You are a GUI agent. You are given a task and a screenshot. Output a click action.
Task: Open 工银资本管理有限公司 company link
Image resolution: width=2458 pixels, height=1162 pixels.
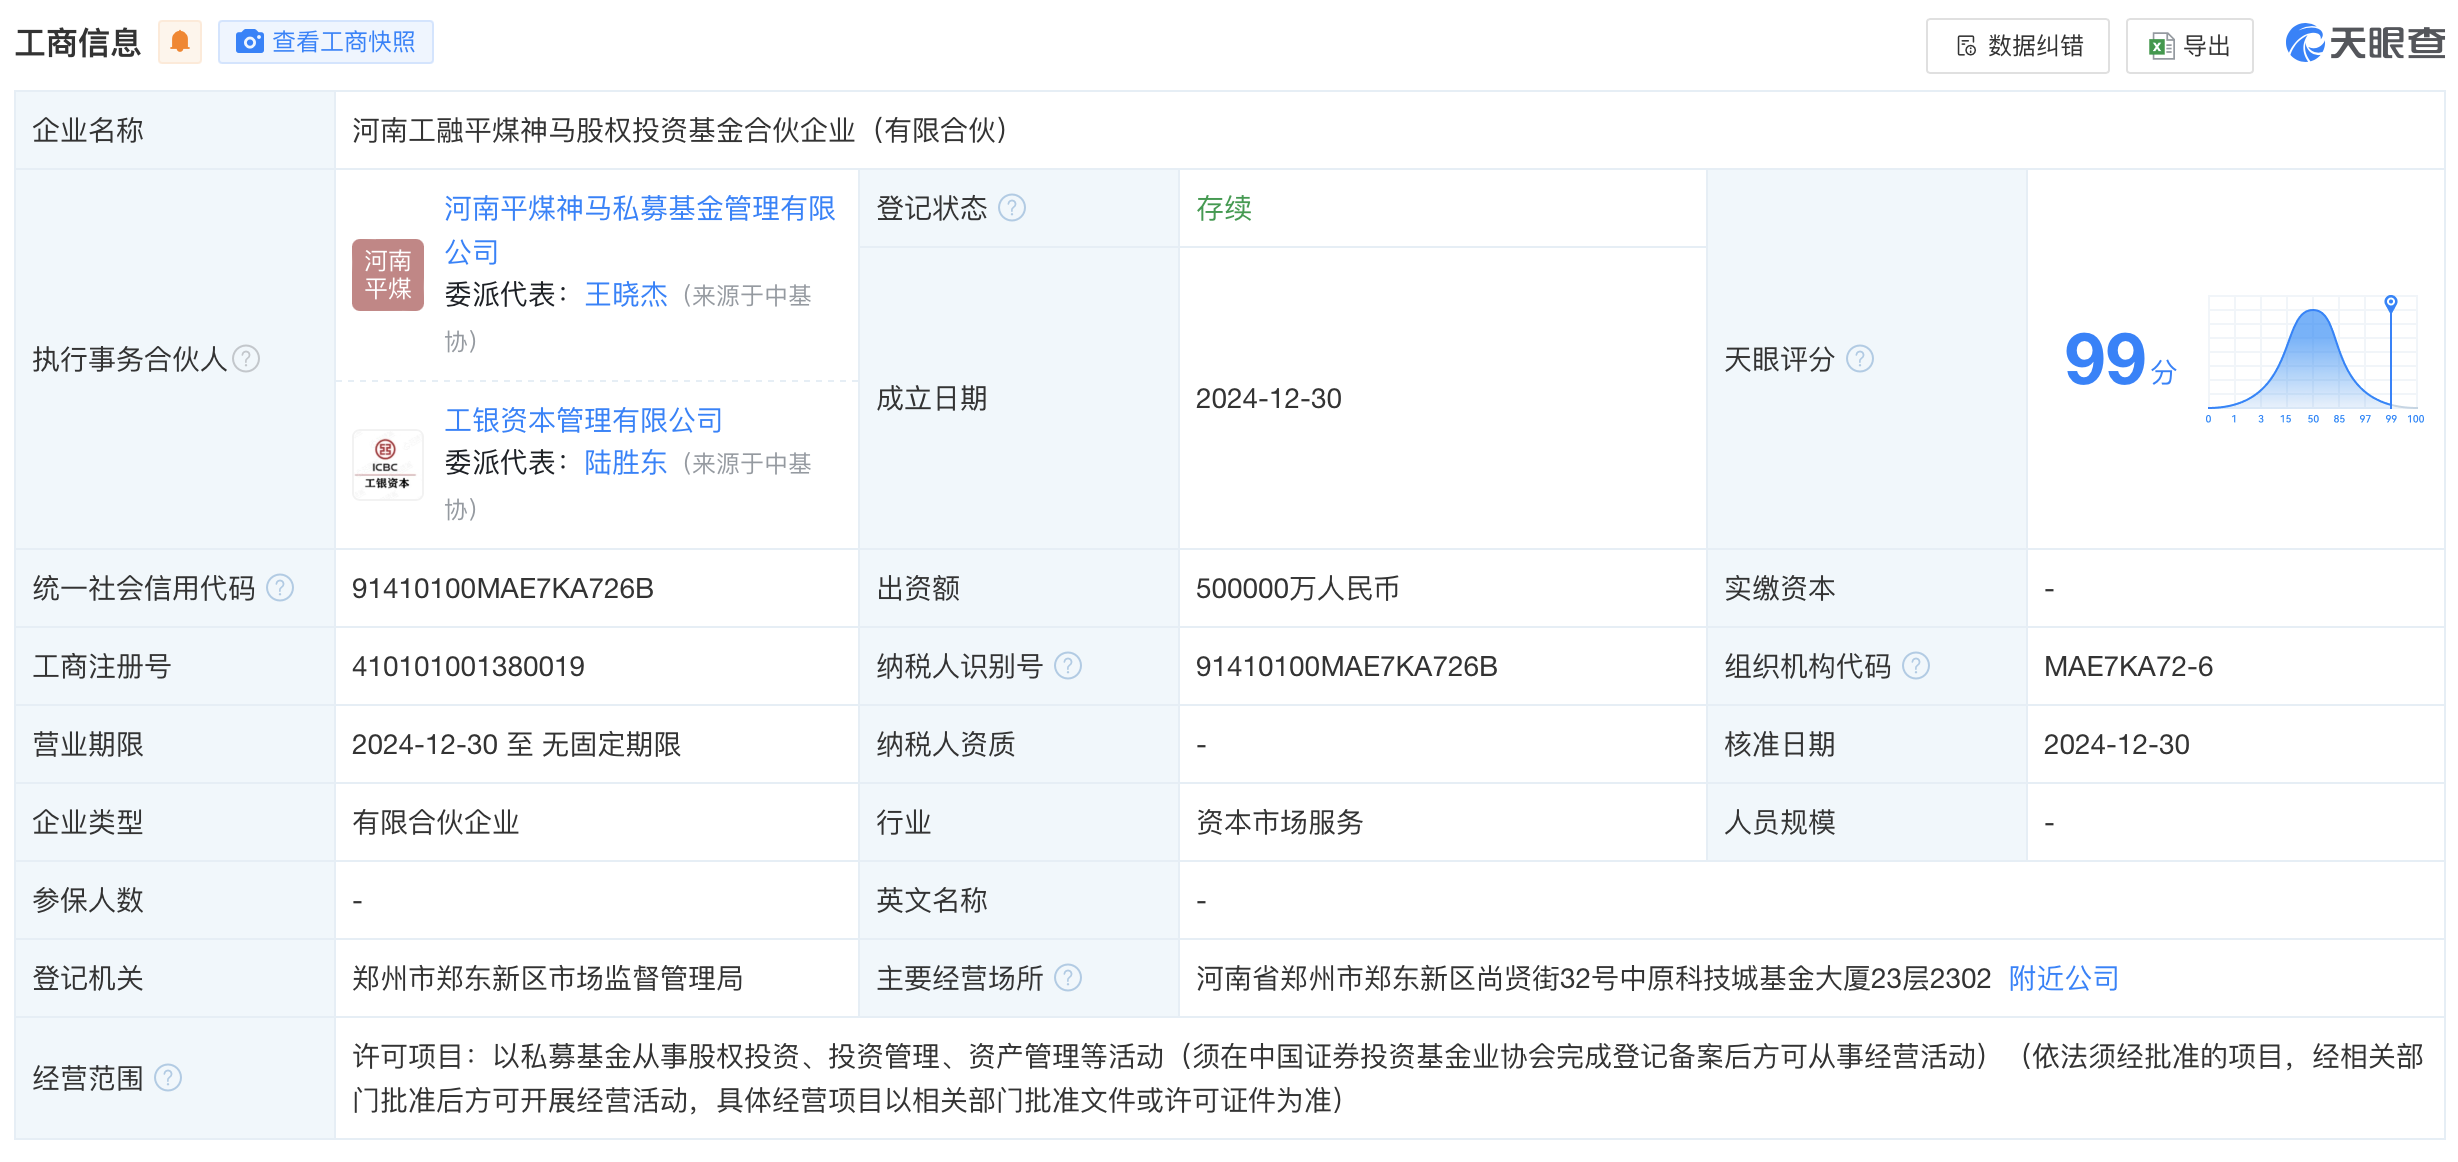click(x=583, y=420)
